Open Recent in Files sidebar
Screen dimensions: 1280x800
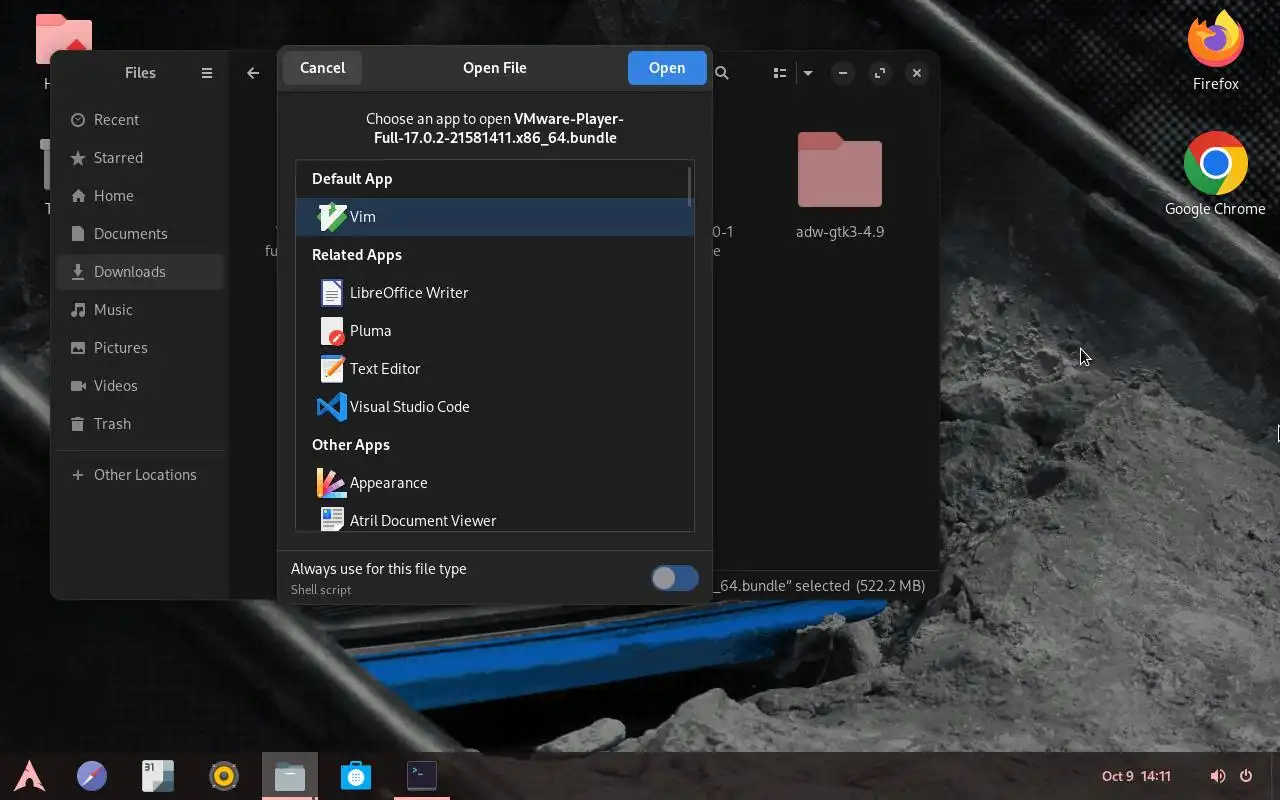140,120
